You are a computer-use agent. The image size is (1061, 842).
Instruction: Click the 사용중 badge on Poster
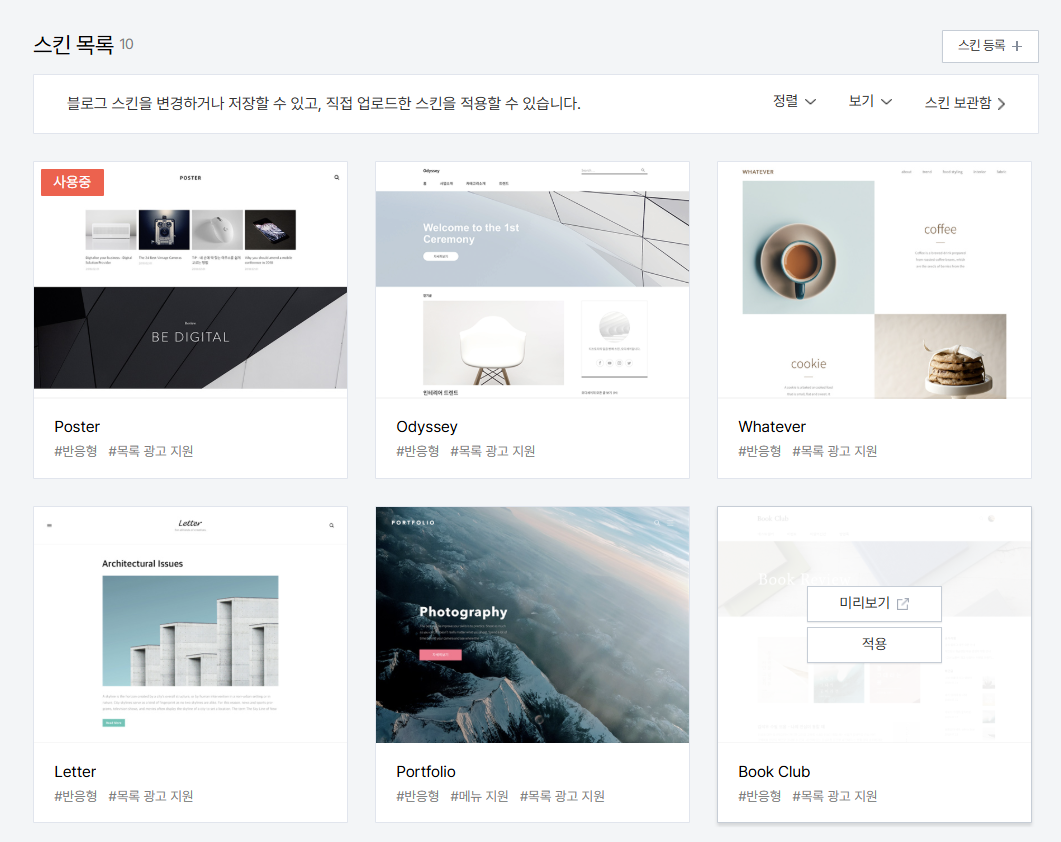tap(72, 182)
